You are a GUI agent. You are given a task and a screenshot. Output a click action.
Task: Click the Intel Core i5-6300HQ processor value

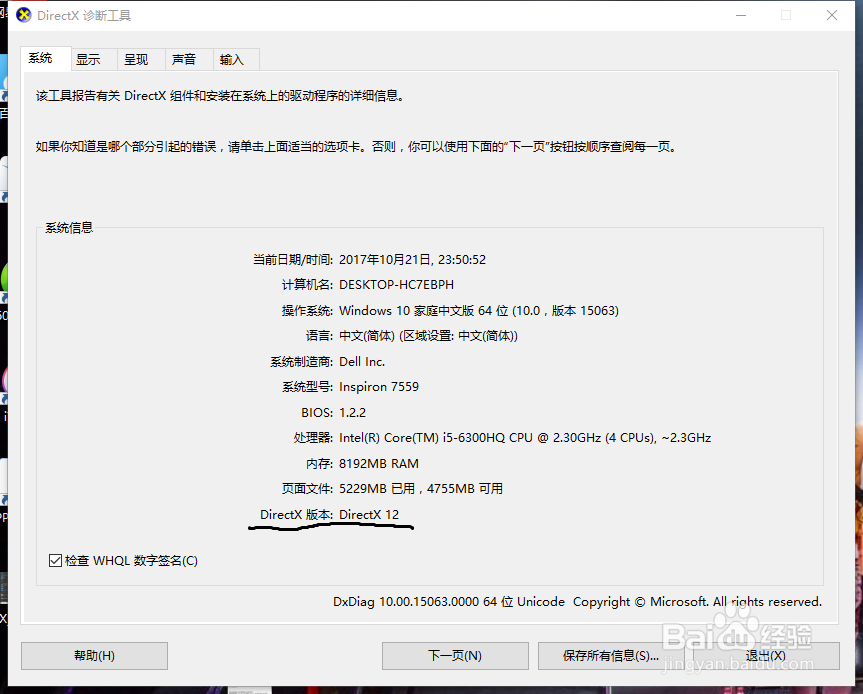pos(525,438)
